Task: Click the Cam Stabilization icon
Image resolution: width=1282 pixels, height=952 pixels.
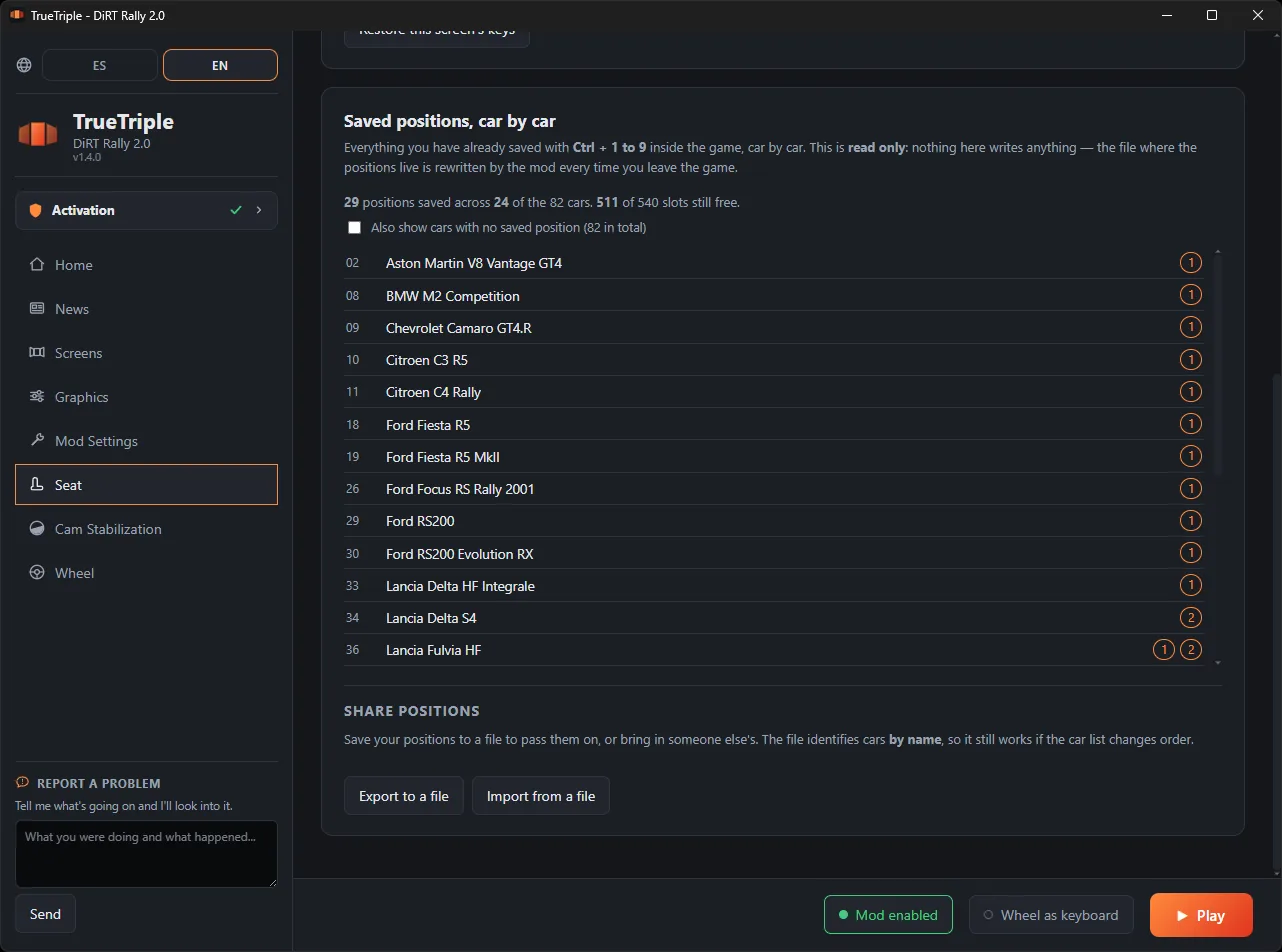Action: click(37, 529)
